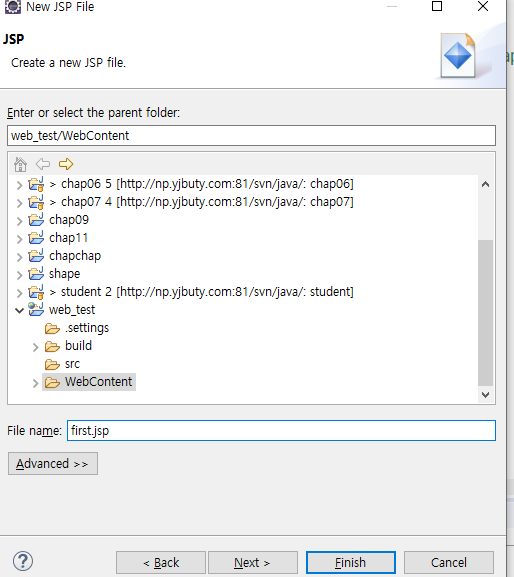Expand the chapchap project node
The width and height of the screenshot is (514, 577).
pos(20,257)
